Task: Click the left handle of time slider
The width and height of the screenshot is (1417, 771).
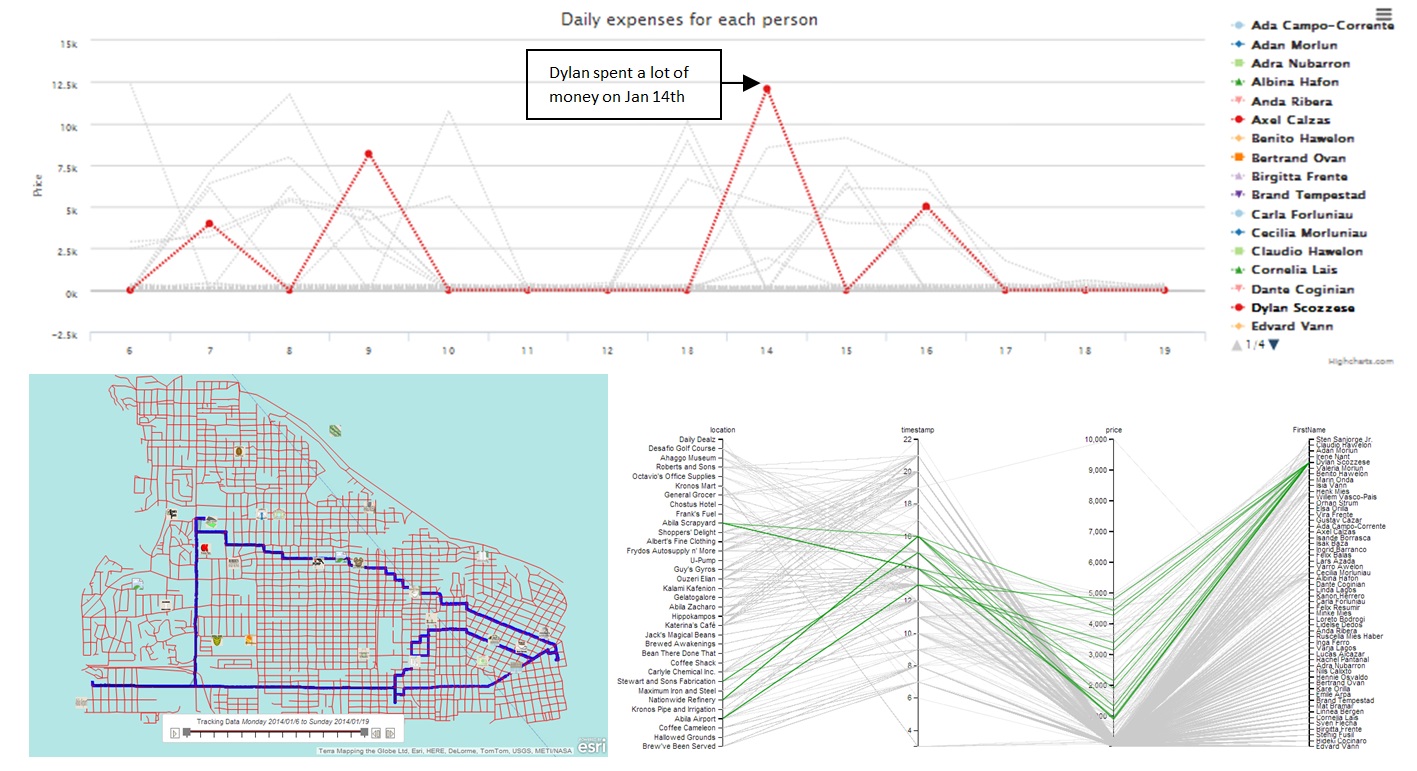Action: [186, 733]
